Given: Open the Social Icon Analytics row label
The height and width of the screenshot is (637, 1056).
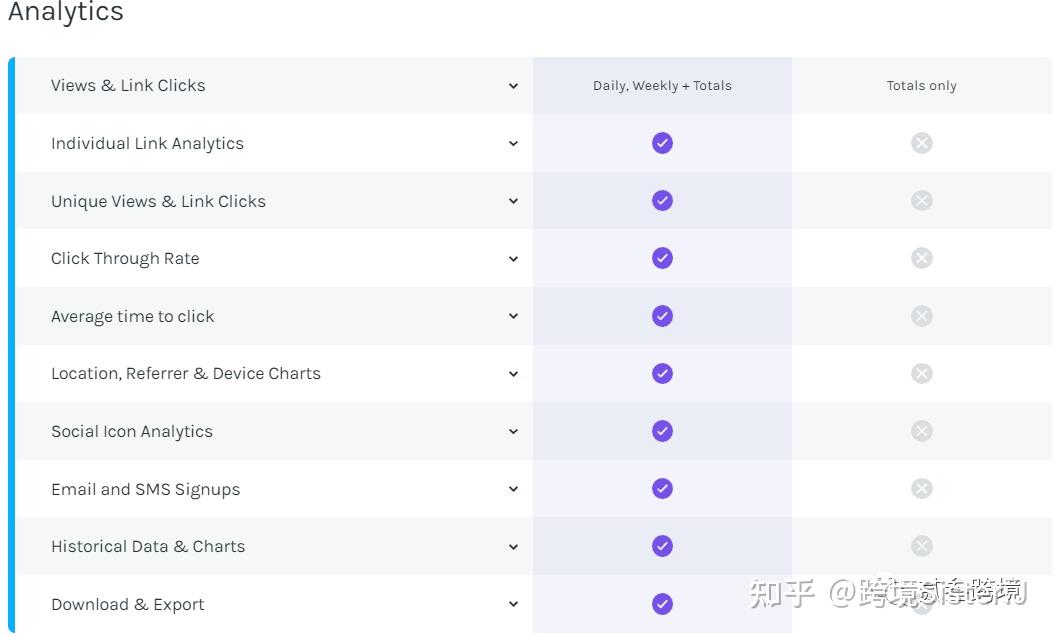Looking at the screenshot, I should (x=132, y=431).
